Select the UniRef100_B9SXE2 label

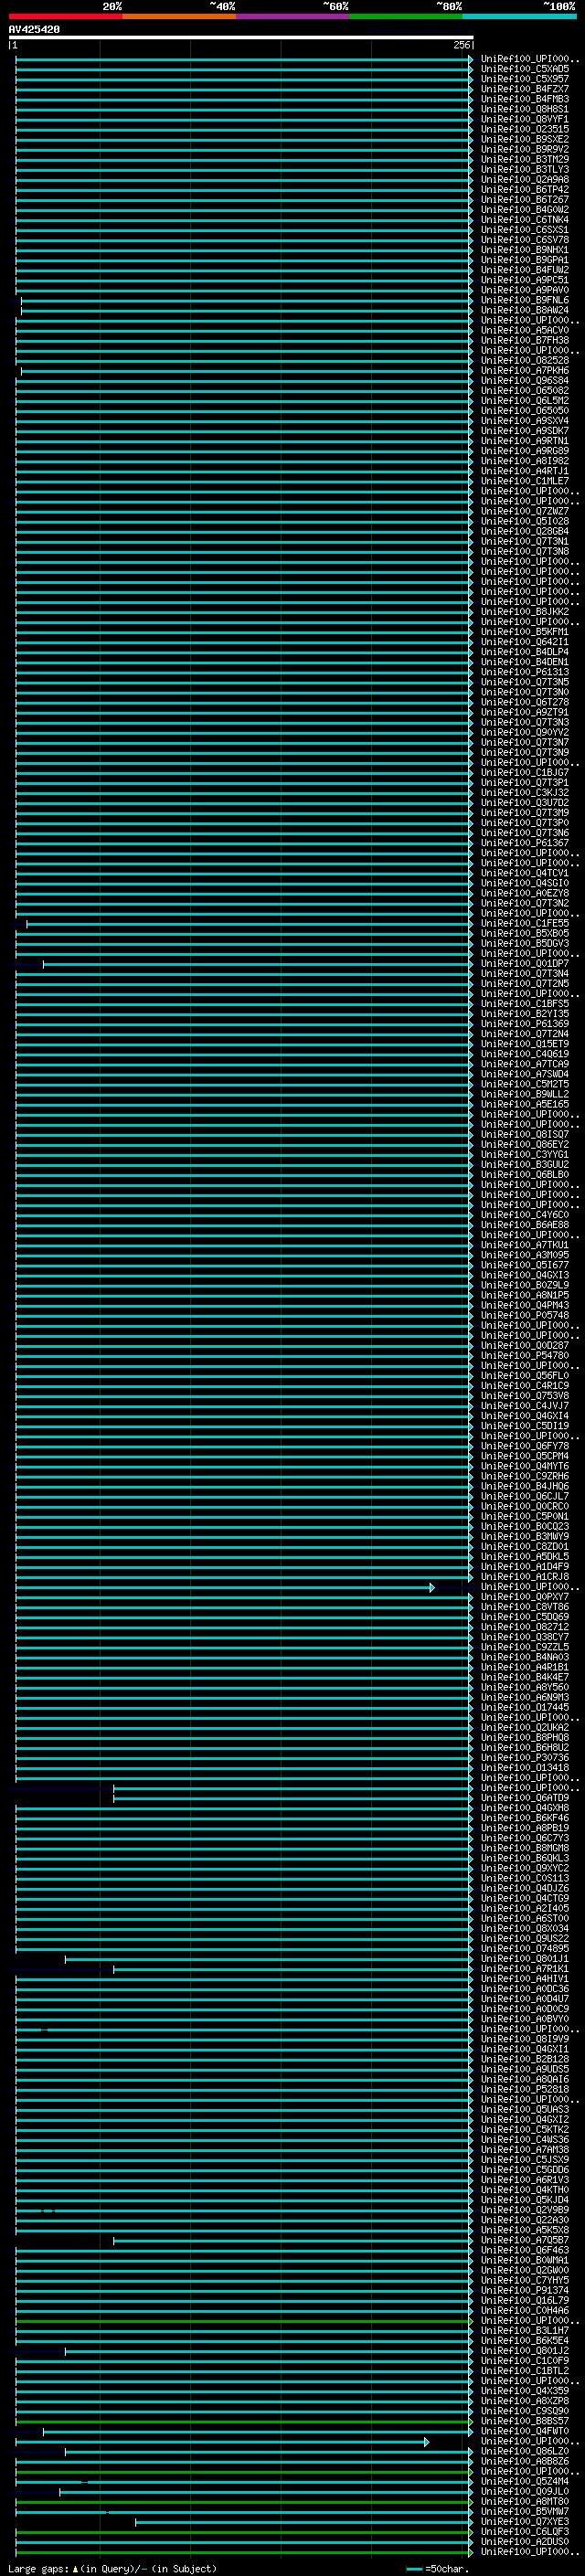pos(525,139)
